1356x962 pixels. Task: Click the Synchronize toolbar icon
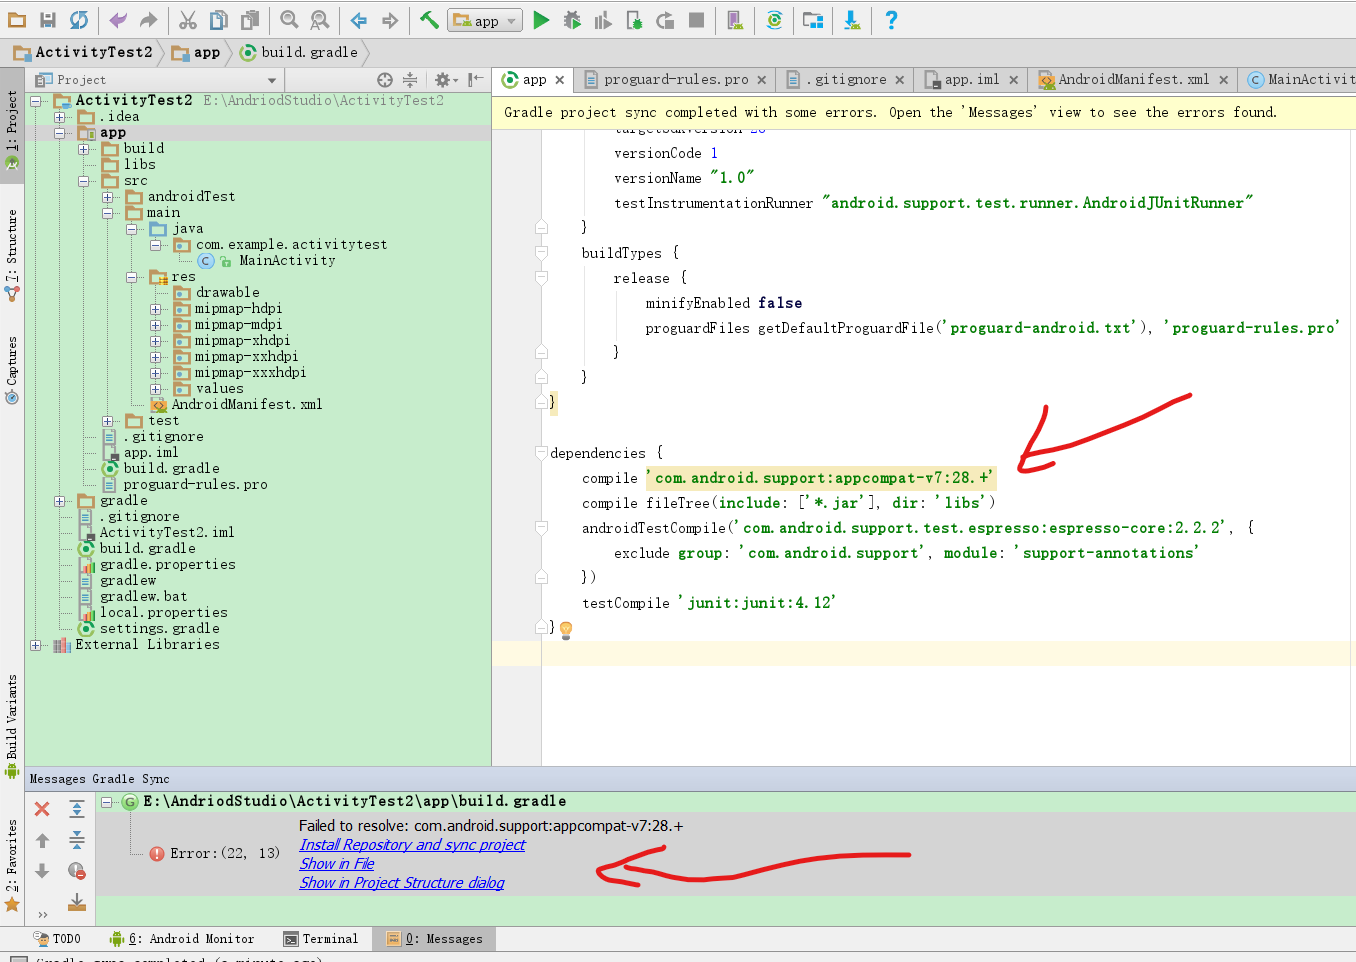coord(79,20)
